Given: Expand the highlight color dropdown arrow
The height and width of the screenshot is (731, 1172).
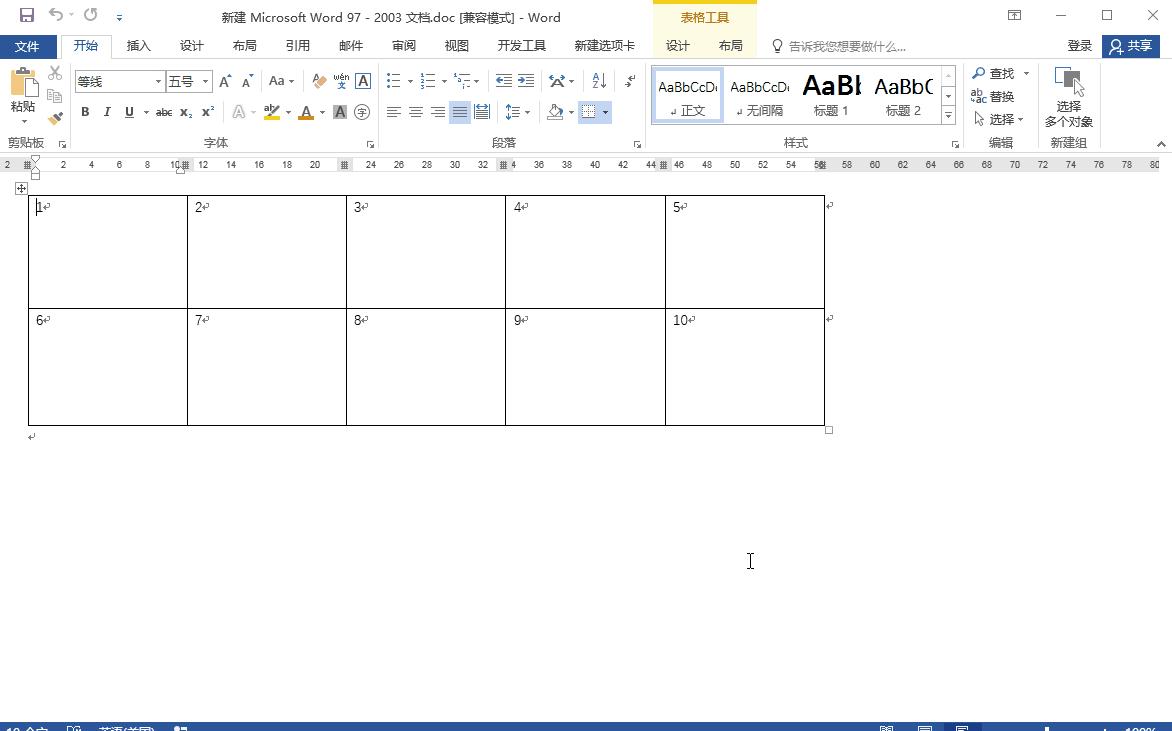Looking at the screenshot, I should point(288,112).
